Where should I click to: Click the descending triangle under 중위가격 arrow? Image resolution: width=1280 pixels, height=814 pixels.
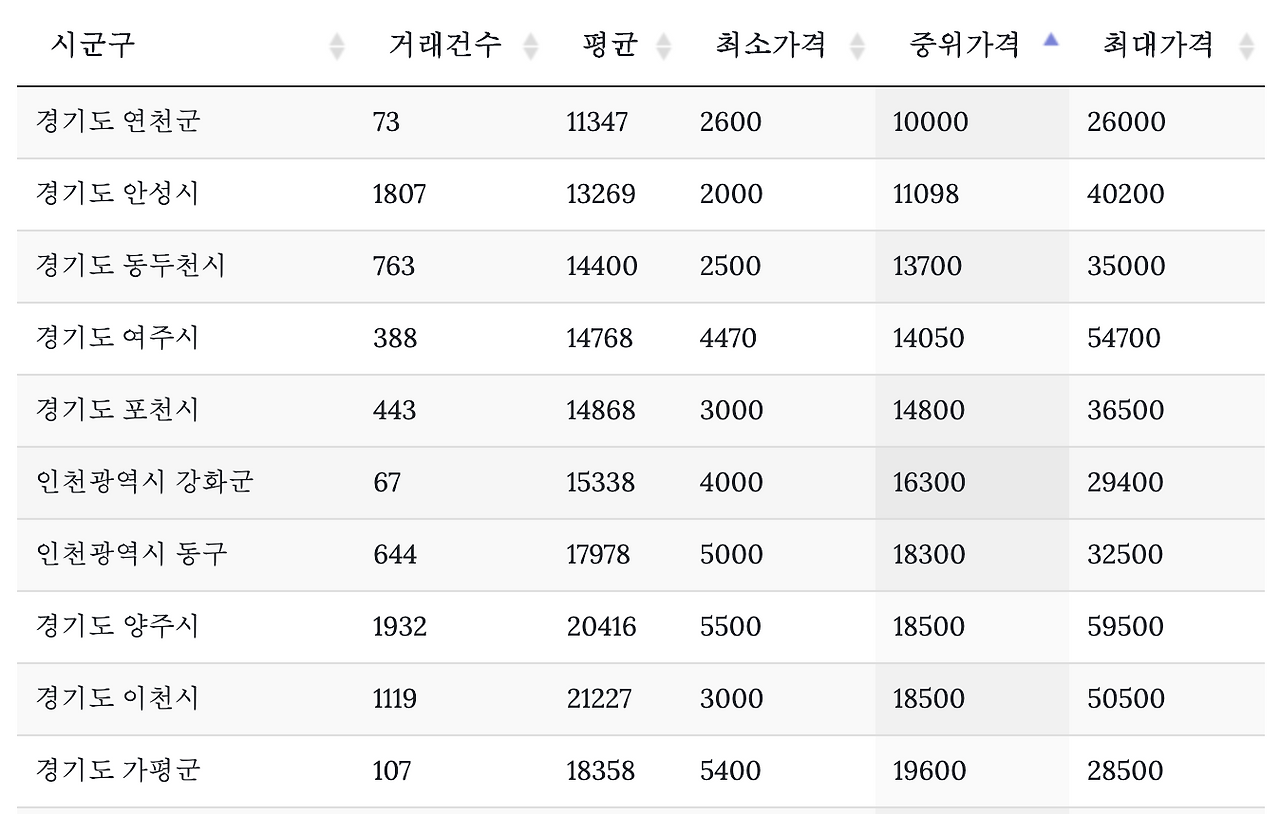click(1050, 49)
